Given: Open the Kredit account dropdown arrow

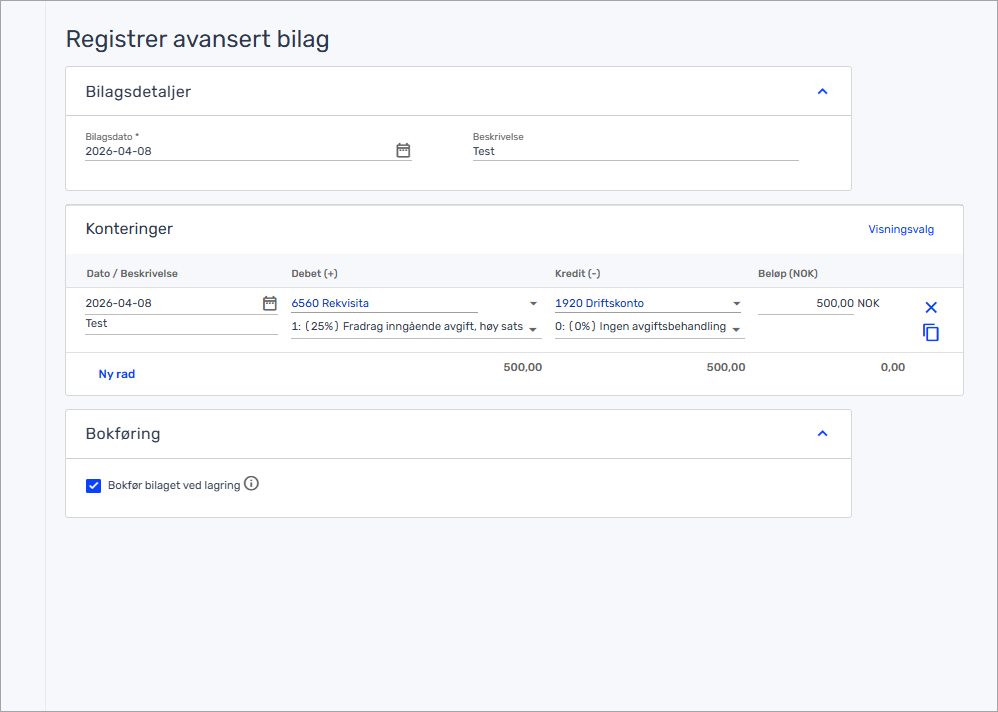Looking at the screenshot, I should (x=736, y=304).
